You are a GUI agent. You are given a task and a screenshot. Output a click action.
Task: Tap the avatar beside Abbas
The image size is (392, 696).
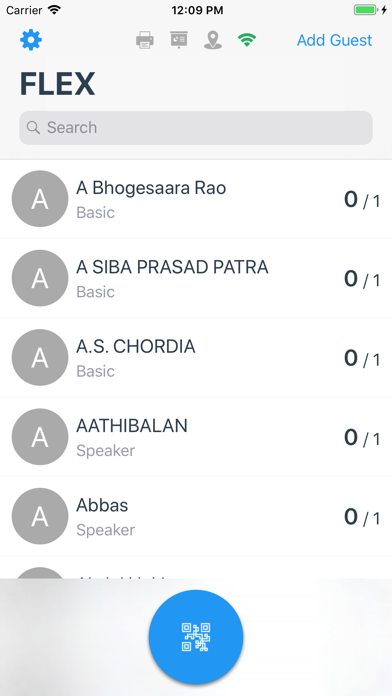40,516
